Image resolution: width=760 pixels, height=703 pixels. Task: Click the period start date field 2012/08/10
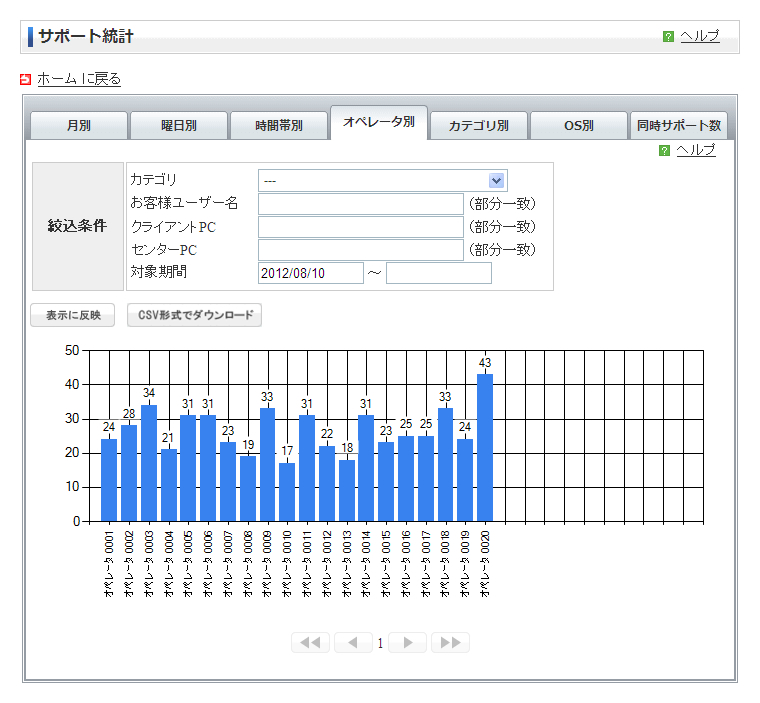(310, 273)
